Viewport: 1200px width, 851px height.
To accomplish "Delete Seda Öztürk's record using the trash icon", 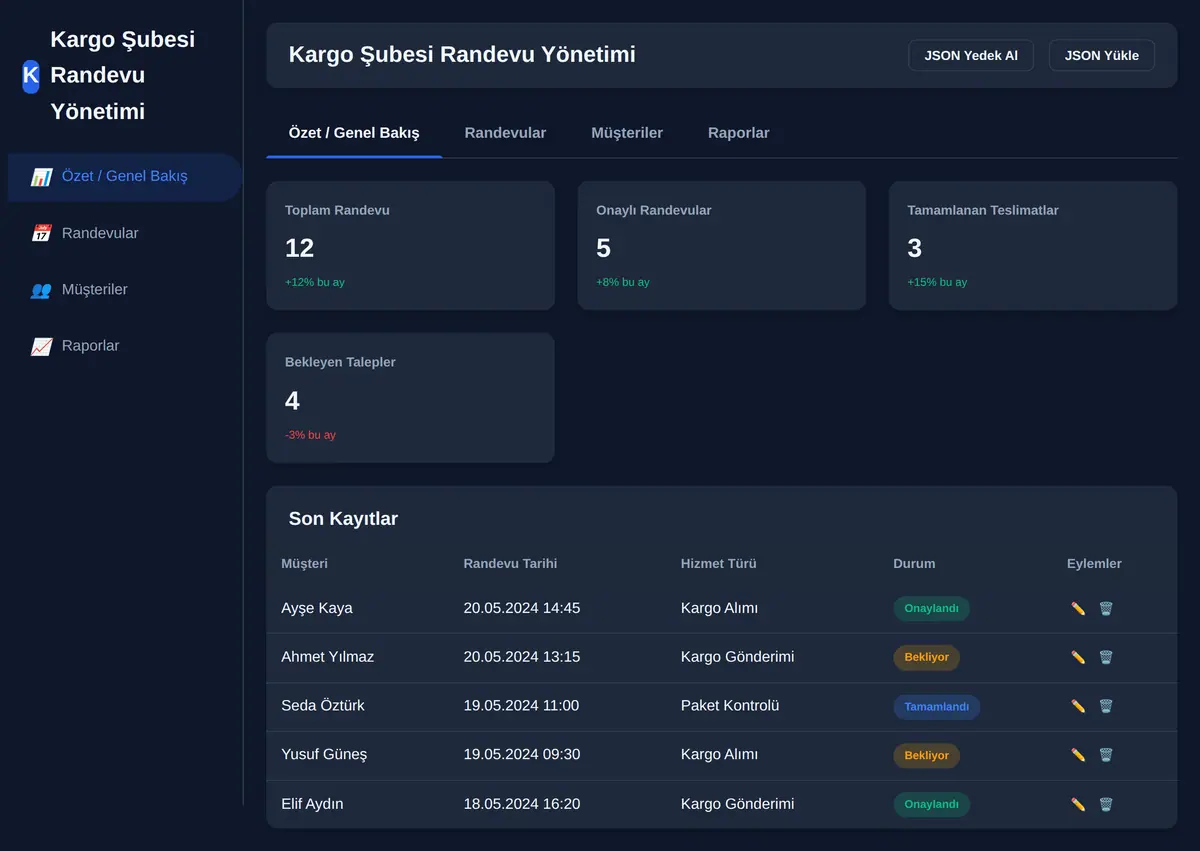I will pos(1106,706).
